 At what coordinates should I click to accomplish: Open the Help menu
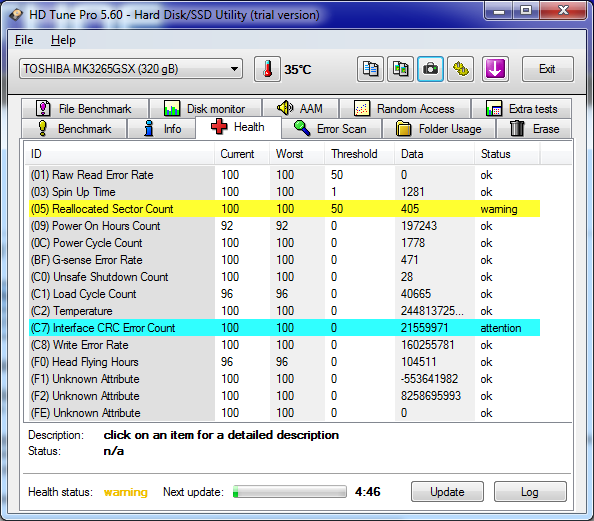tap(63, 40)
